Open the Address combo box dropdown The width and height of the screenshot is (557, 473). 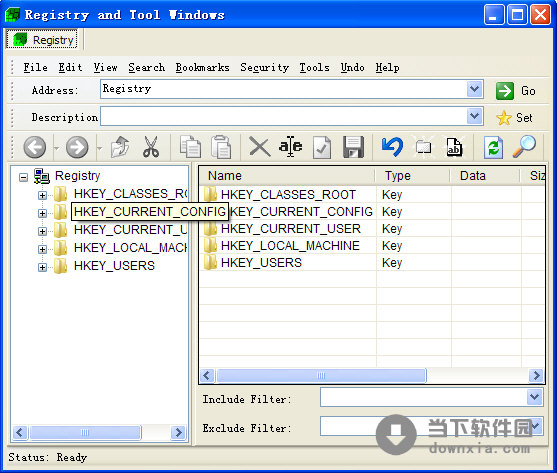475,89
